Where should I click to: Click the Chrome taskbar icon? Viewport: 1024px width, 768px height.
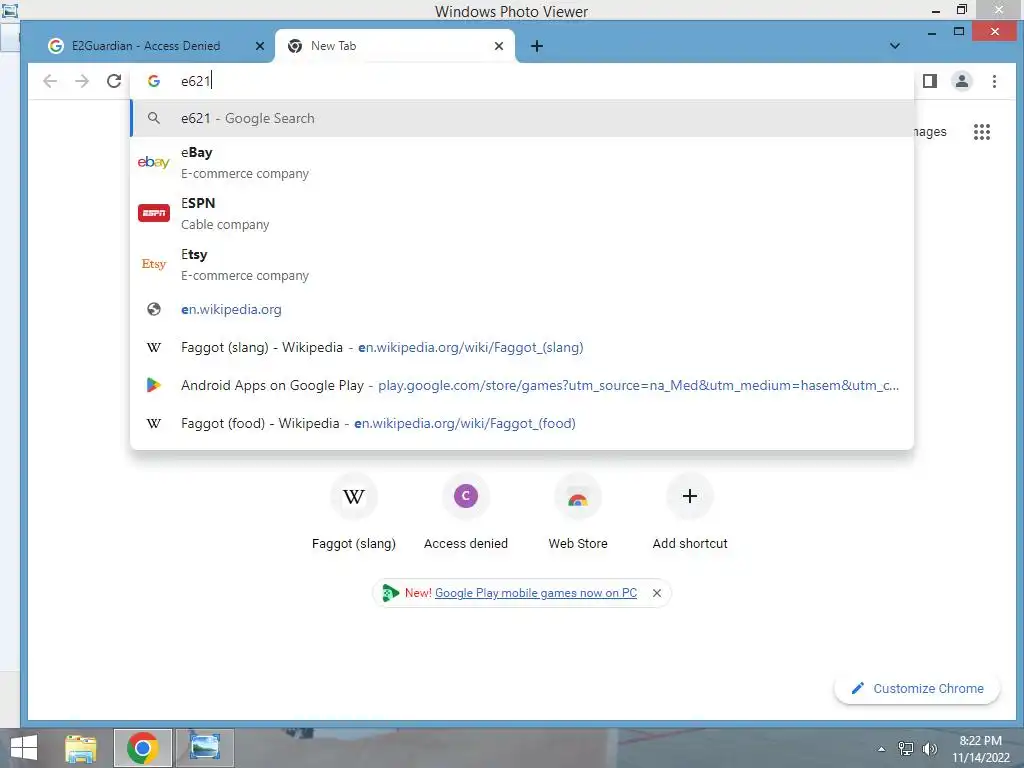click(143, 748)
